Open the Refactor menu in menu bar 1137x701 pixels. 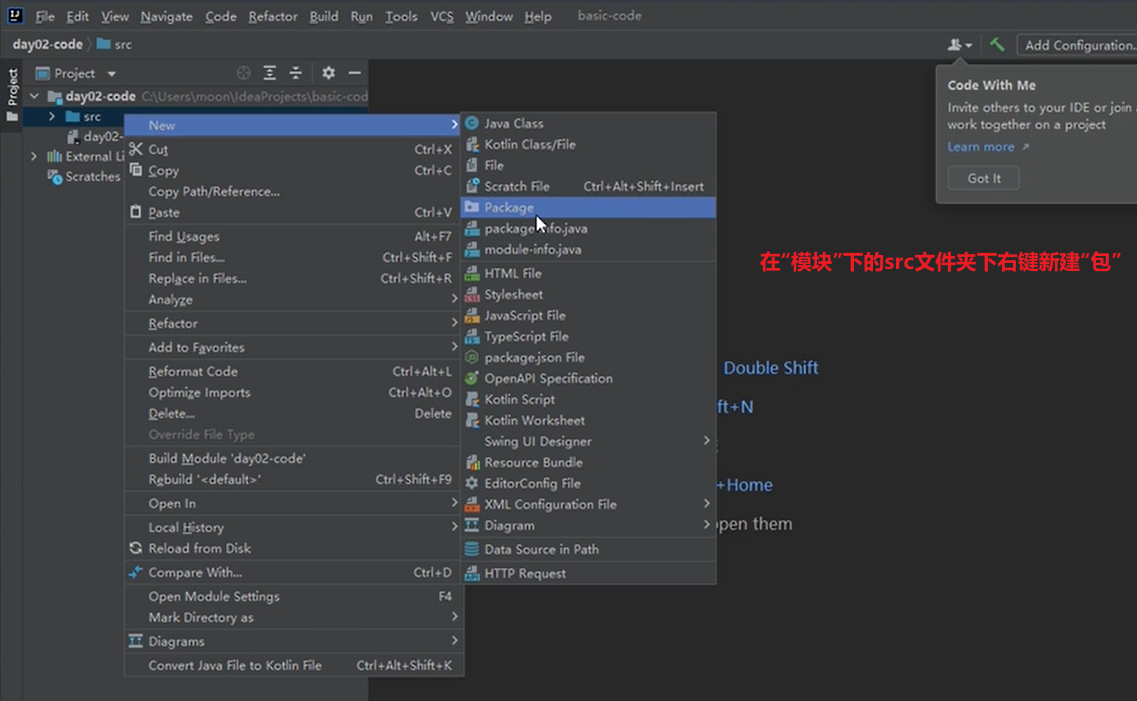273,16
